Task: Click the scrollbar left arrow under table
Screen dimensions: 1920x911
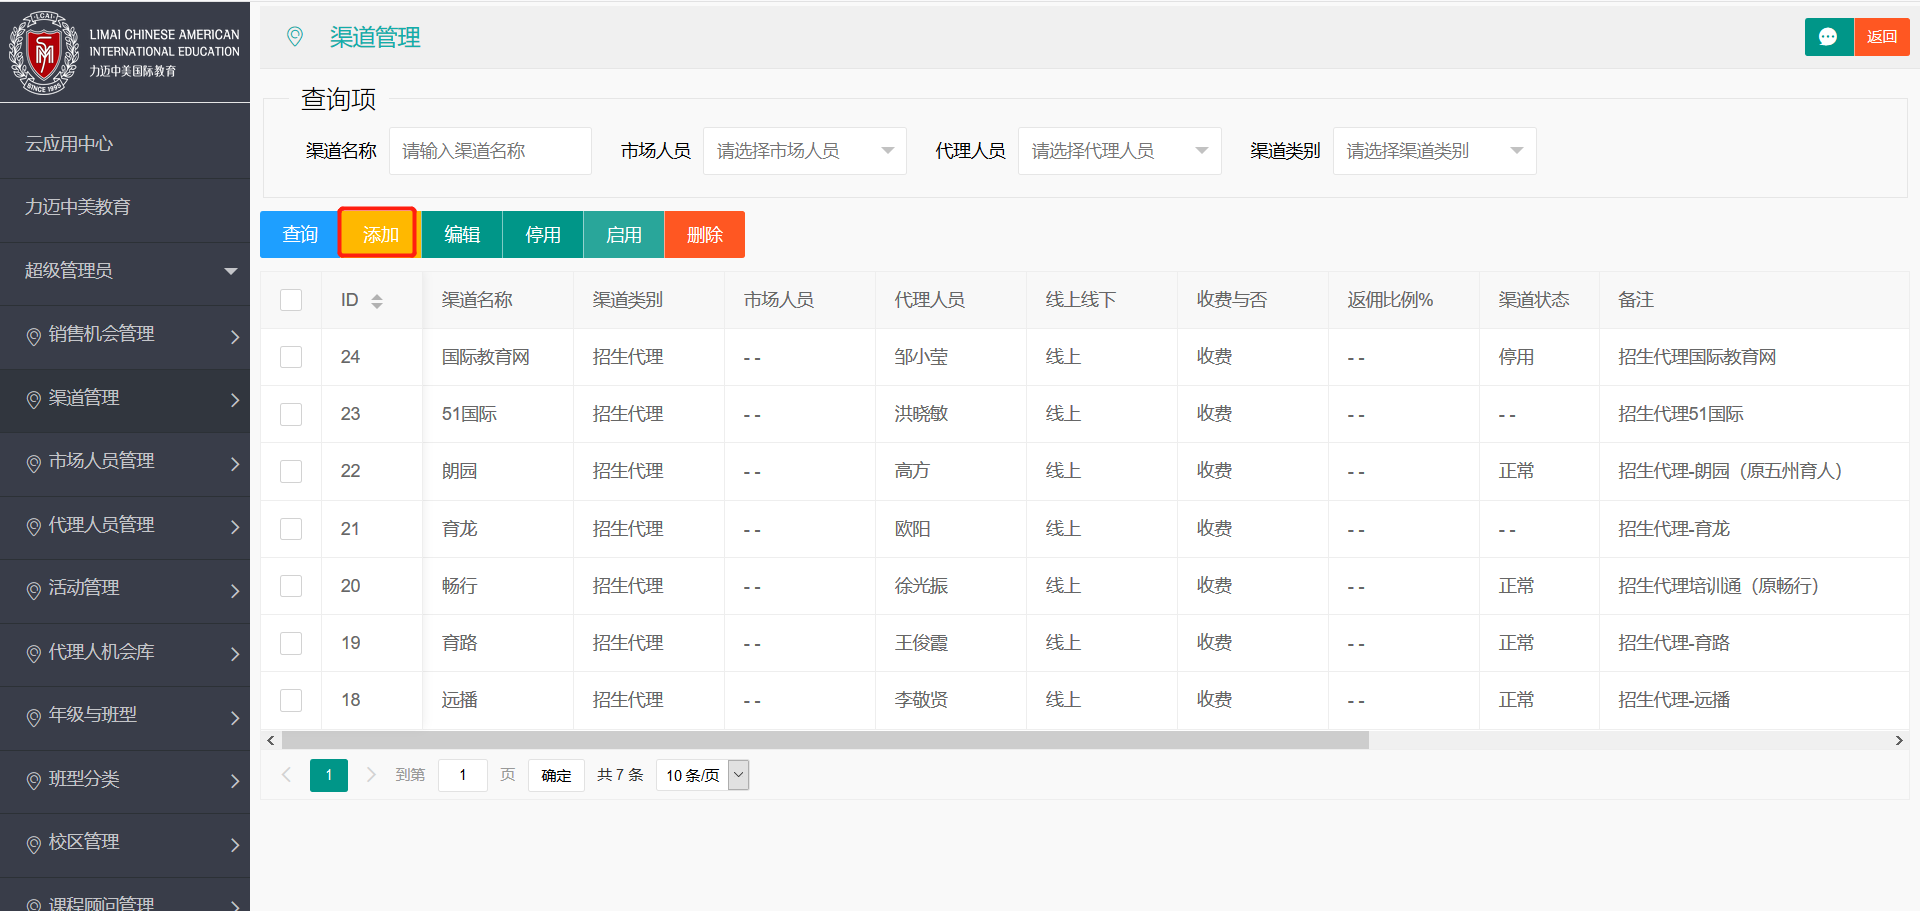Action: (x=270, y=741)
